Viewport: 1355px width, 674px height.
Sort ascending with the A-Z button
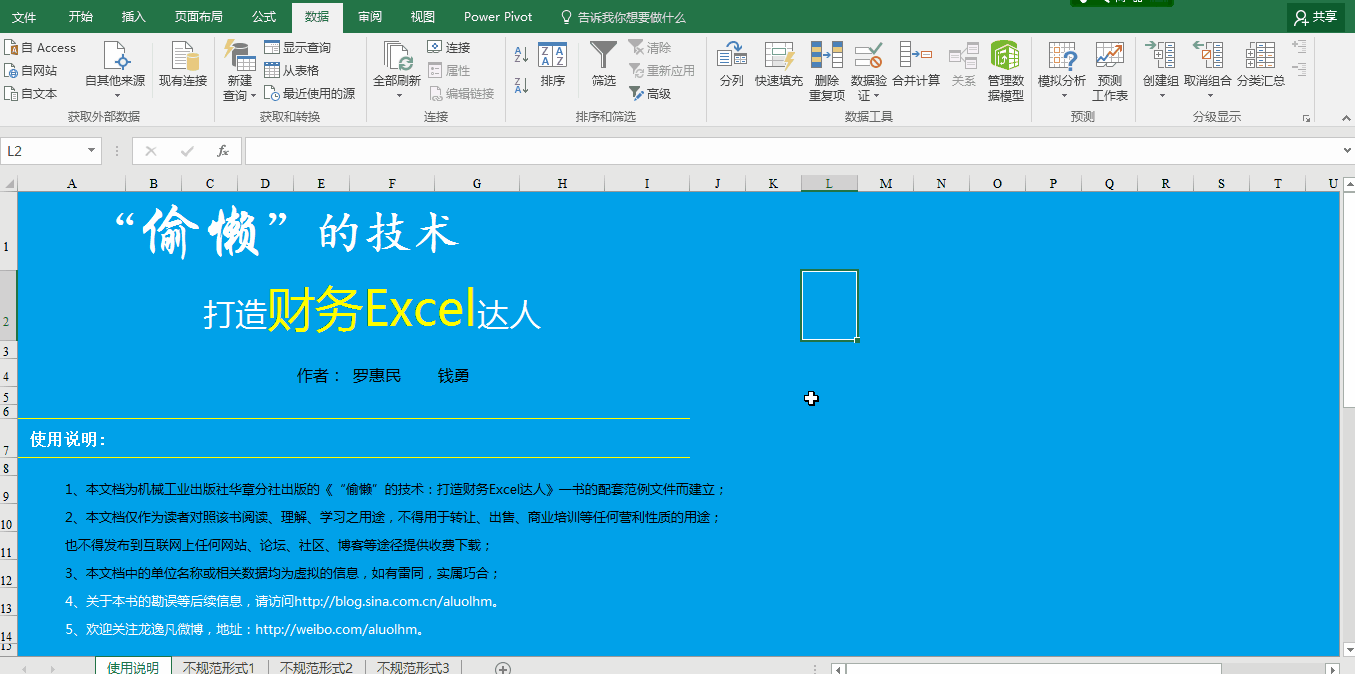point(521,54)
